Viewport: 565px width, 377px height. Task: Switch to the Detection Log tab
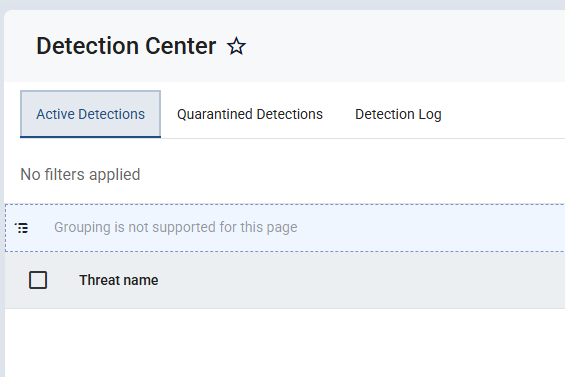tap(398, 114)
